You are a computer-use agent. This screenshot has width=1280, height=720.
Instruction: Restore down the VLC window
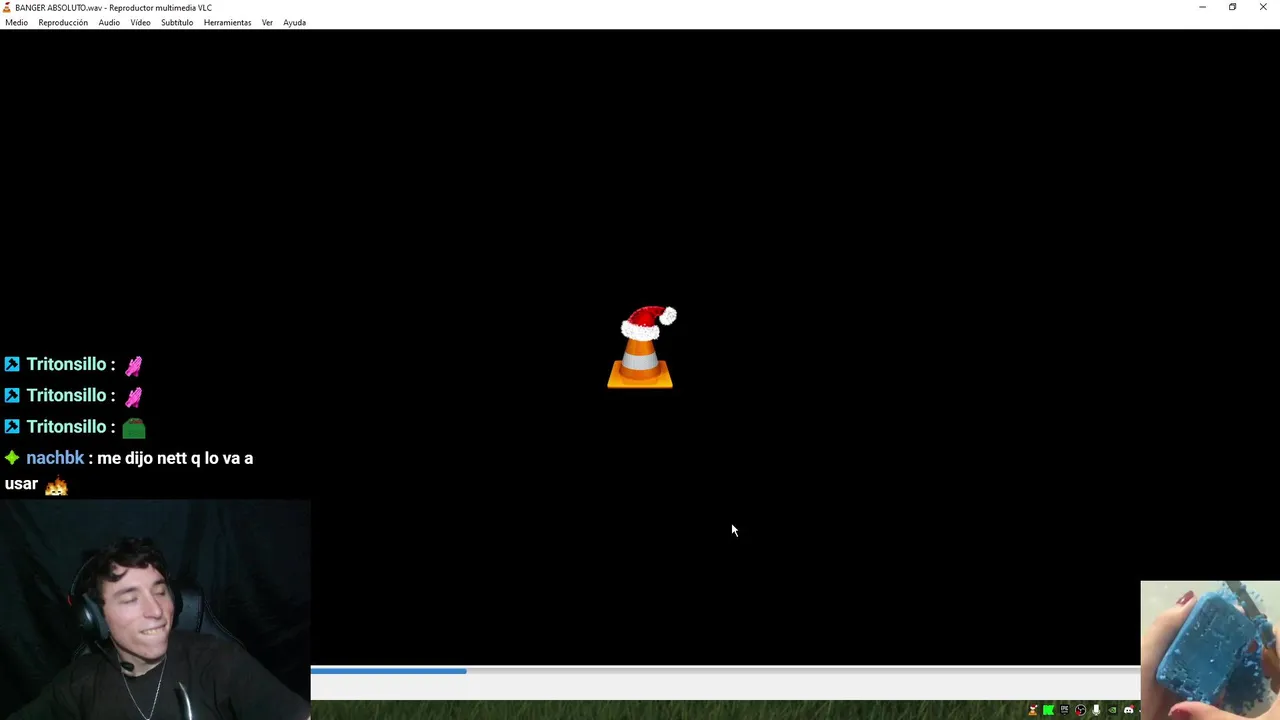[1232, 7]
